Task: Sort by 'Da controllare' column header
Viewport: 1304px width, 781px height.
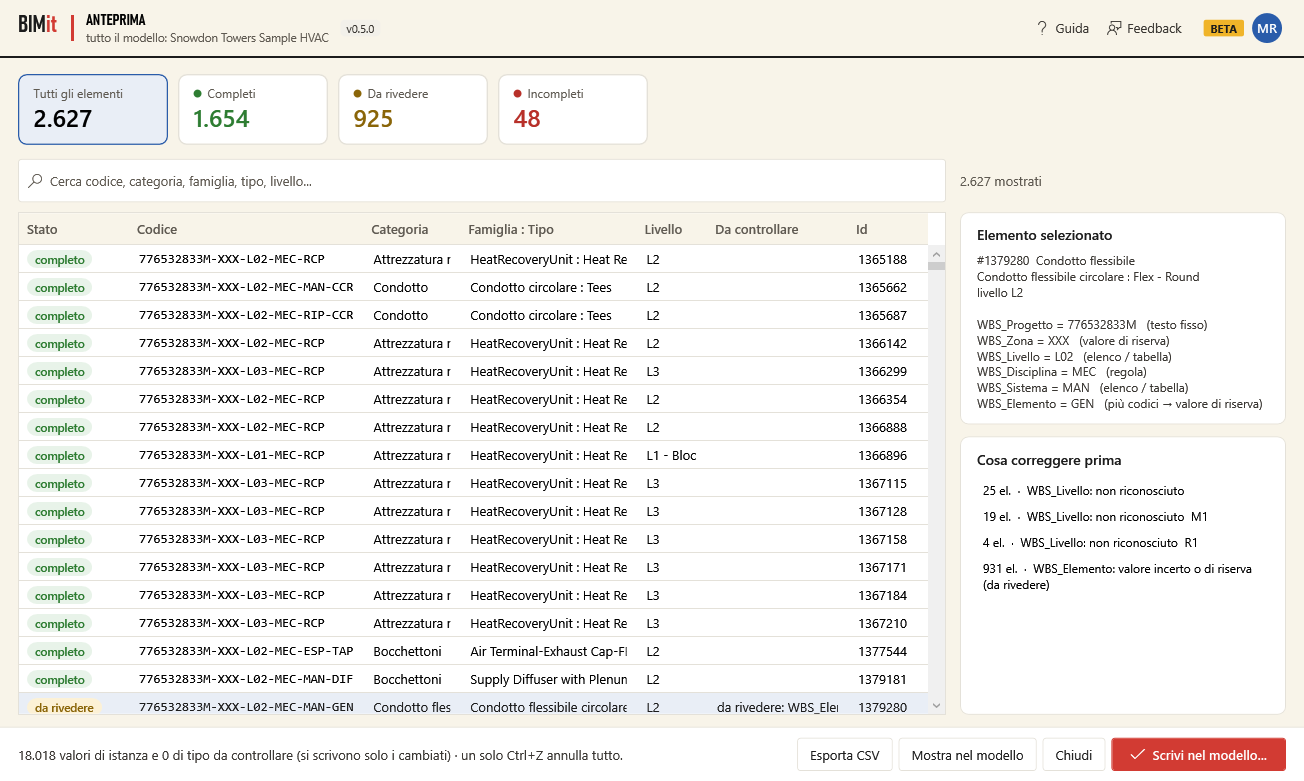Action: point(756,229)
